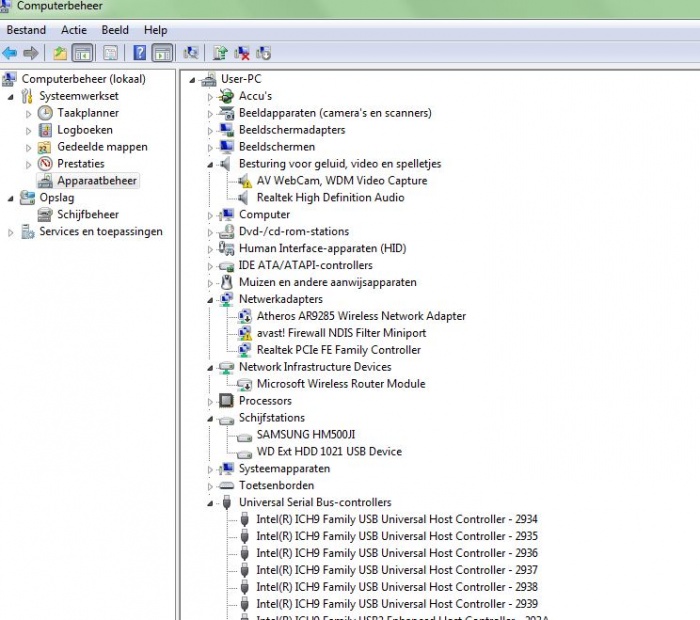Open the Beeld menu
Screen dimensions: 700x620
(115, 30)
